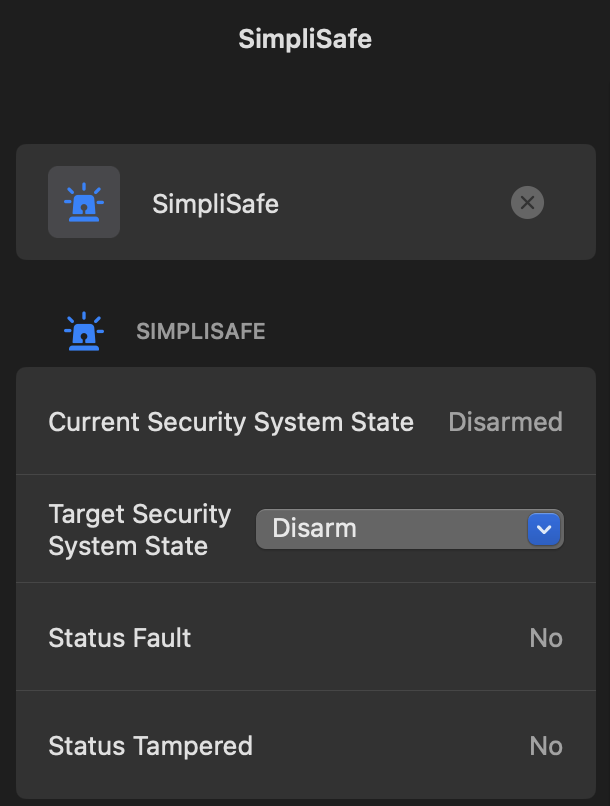The height and width of the screenshot is (806, 610).
Task: Tap the rounded siren icon next to SimpliSafe name
Action: click(x=84, y=202)
